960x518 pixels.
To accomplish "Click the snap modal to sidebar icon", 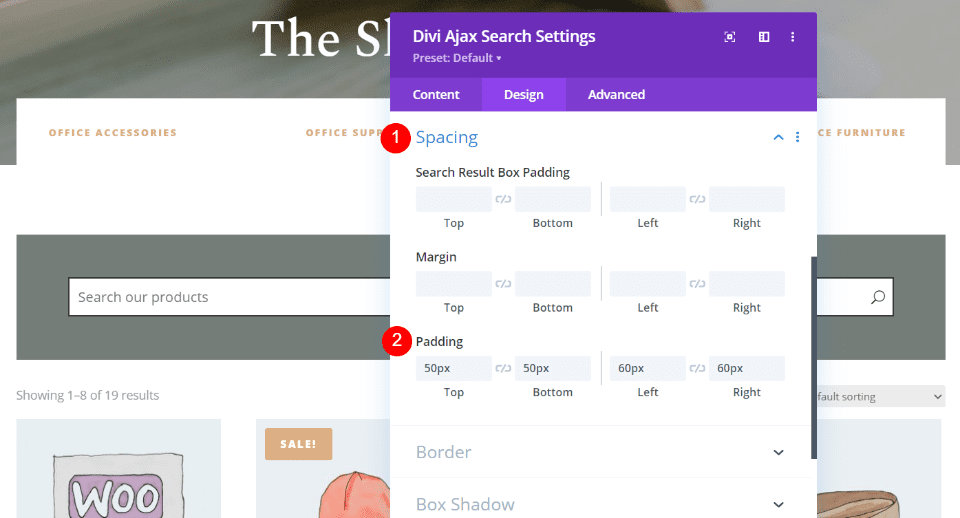I will [764, 37].
